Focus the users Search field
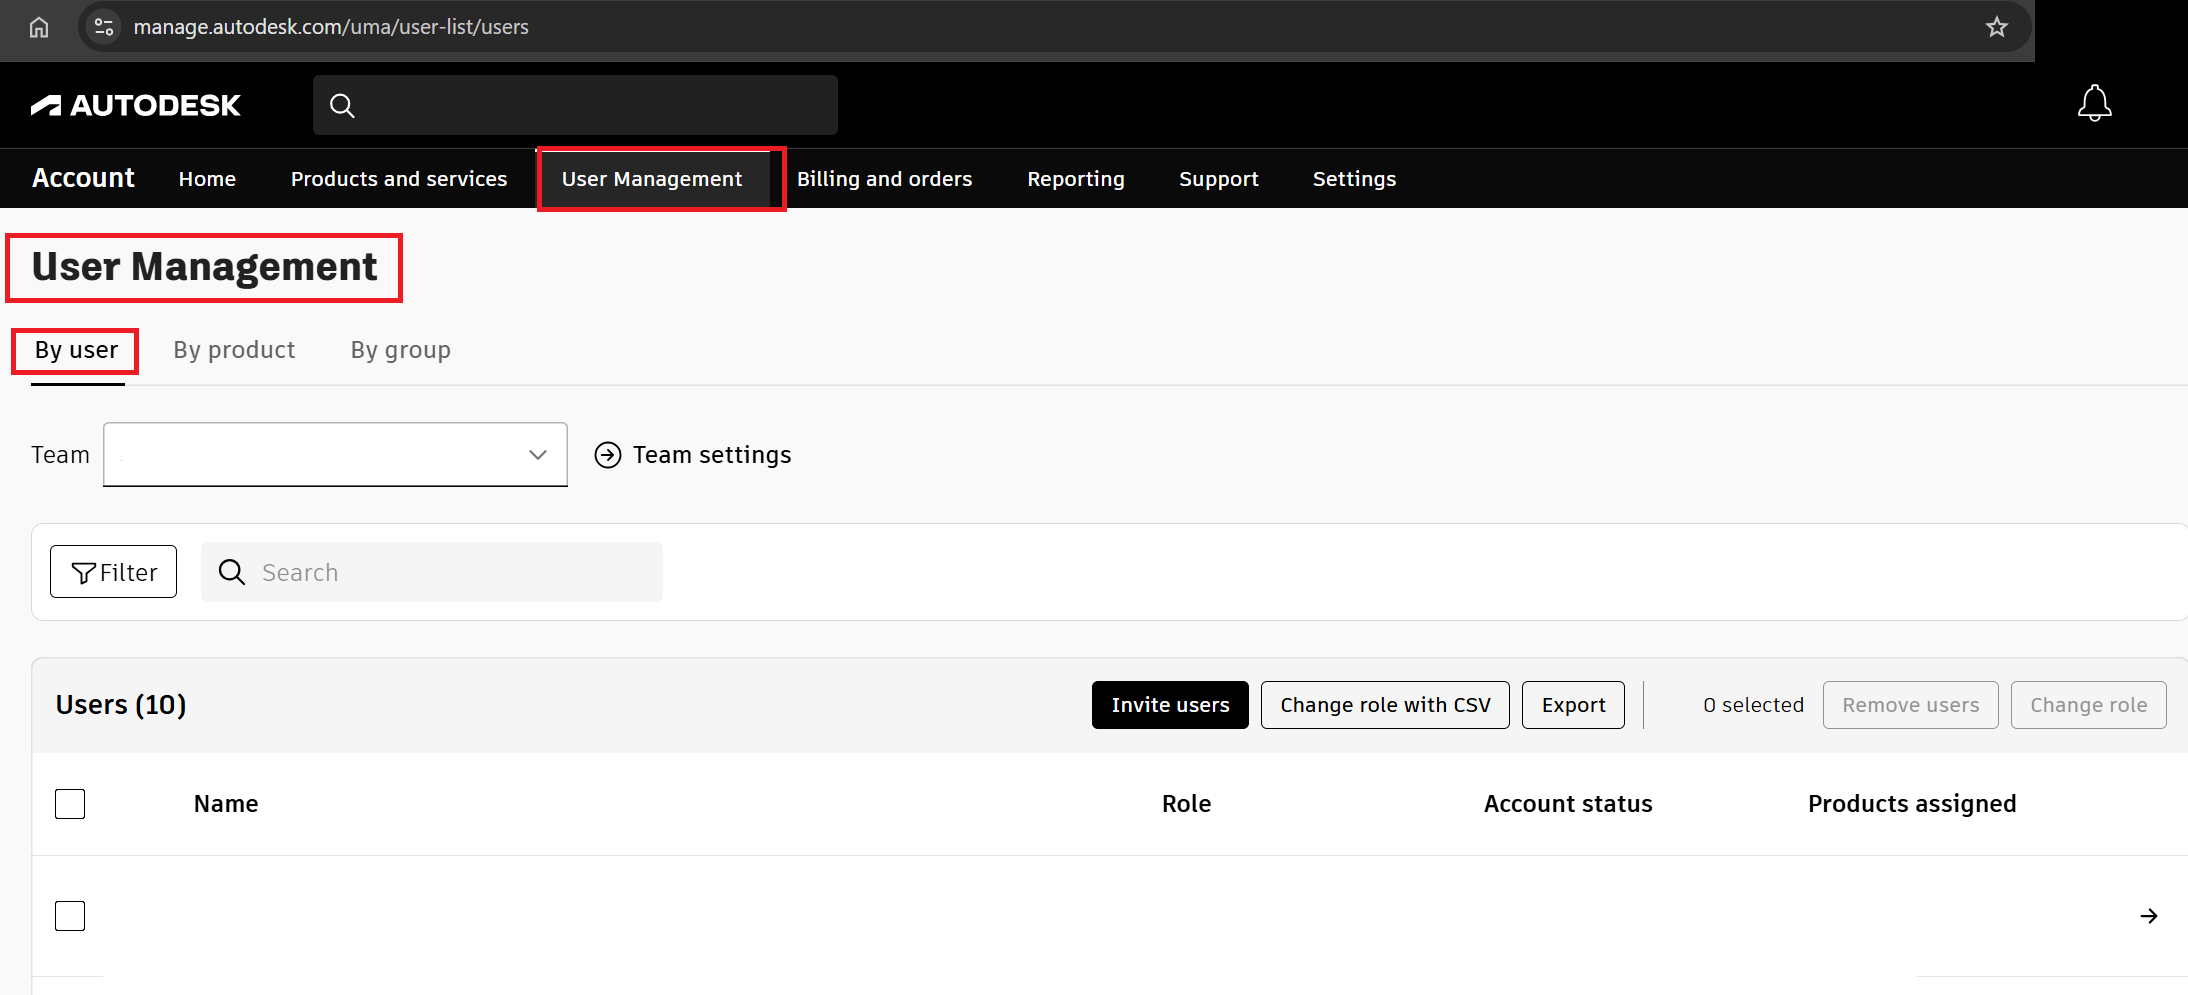This screenshot has height=995, width=2188. pos(432,572)
